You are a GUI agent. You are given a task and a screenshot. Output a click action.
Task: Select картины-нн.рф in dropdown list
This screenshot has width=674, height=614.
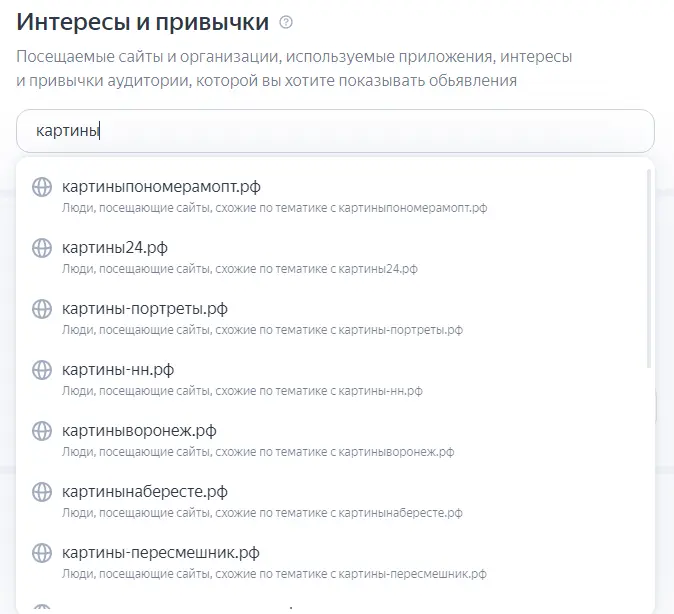click(x=117, y=369)
